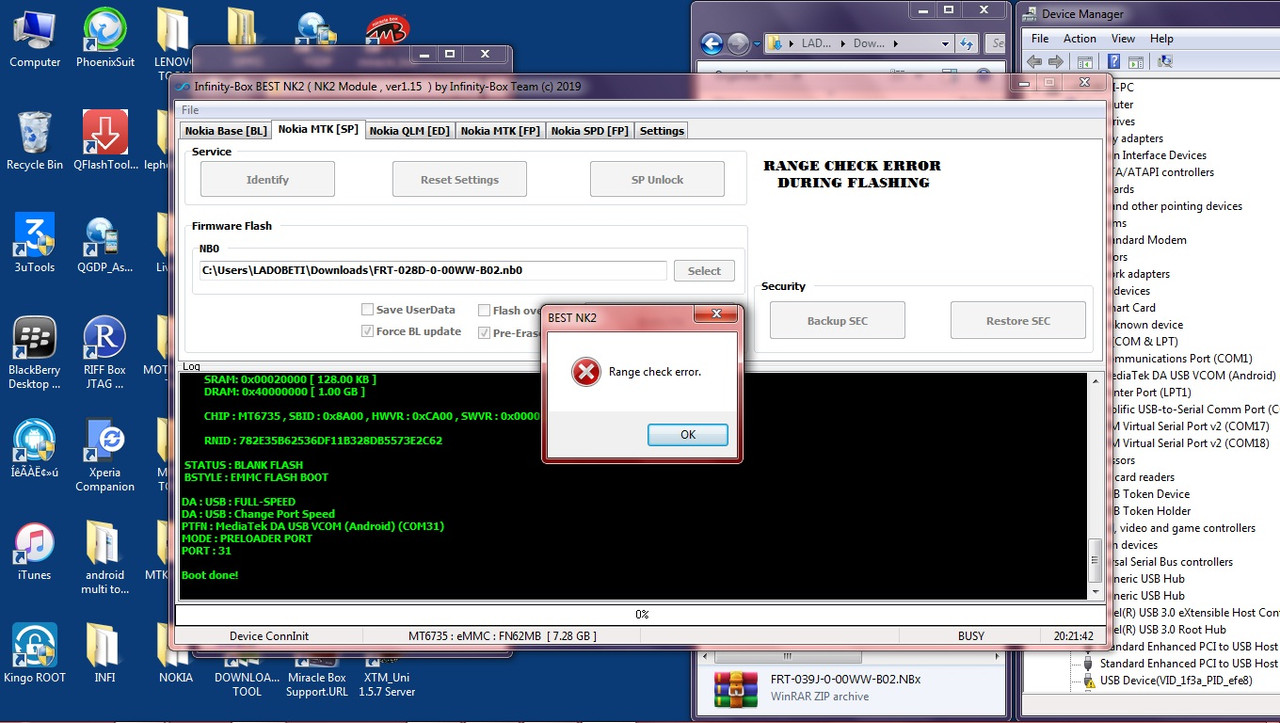1280x723 pixels.
Task: Expand breadcrumb arrow after LAD... folder
Action: [842, 44]
